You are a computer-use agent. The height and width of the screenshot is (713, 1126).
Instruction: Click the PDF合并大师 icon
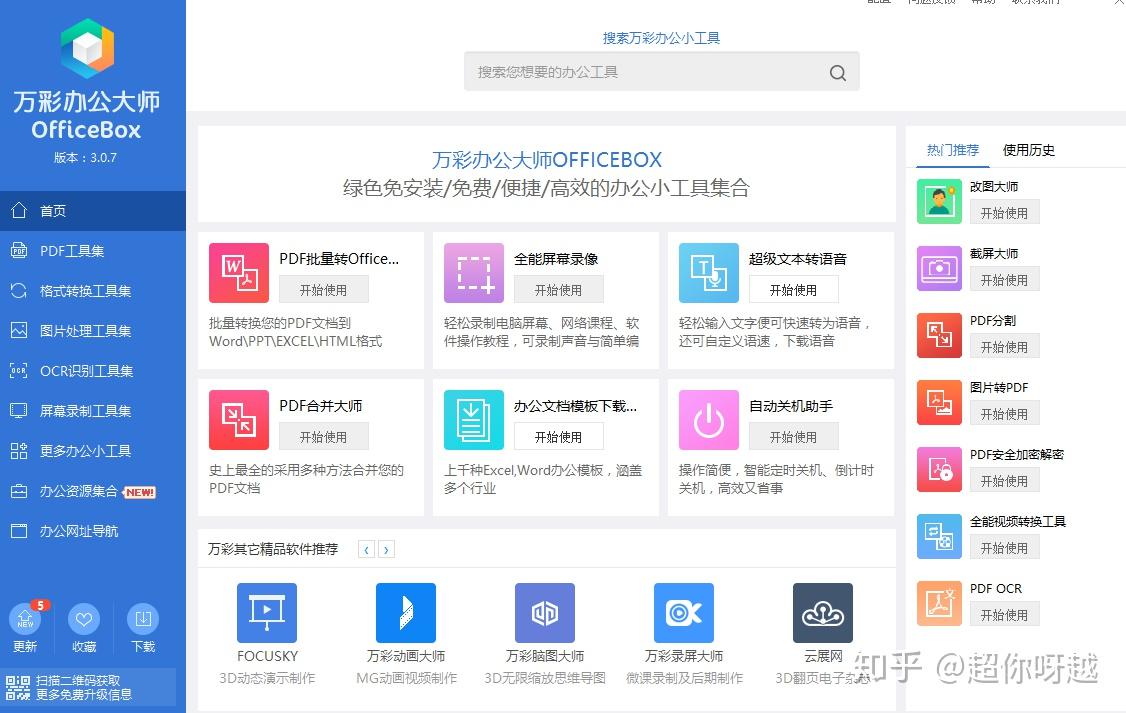(x=238, y=420)
